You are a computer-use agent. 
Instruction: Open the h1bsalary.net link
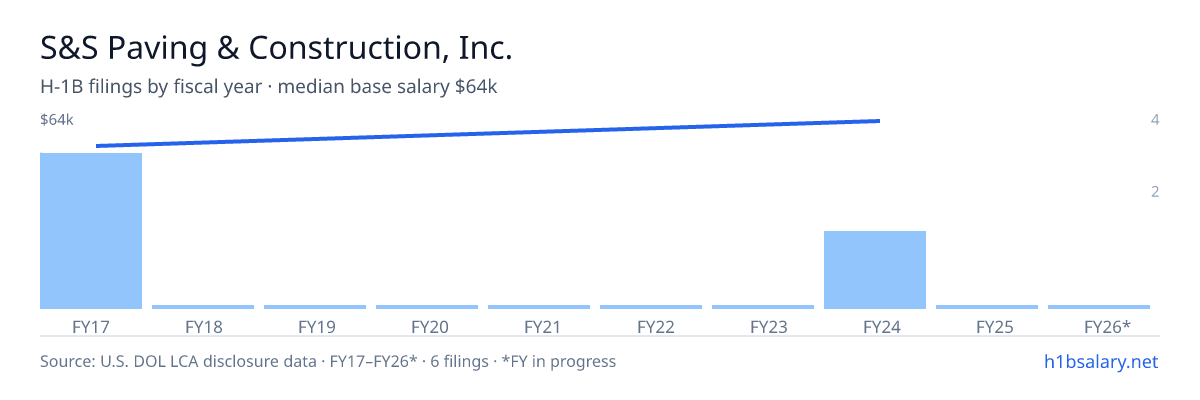(x=1101, y=361)
